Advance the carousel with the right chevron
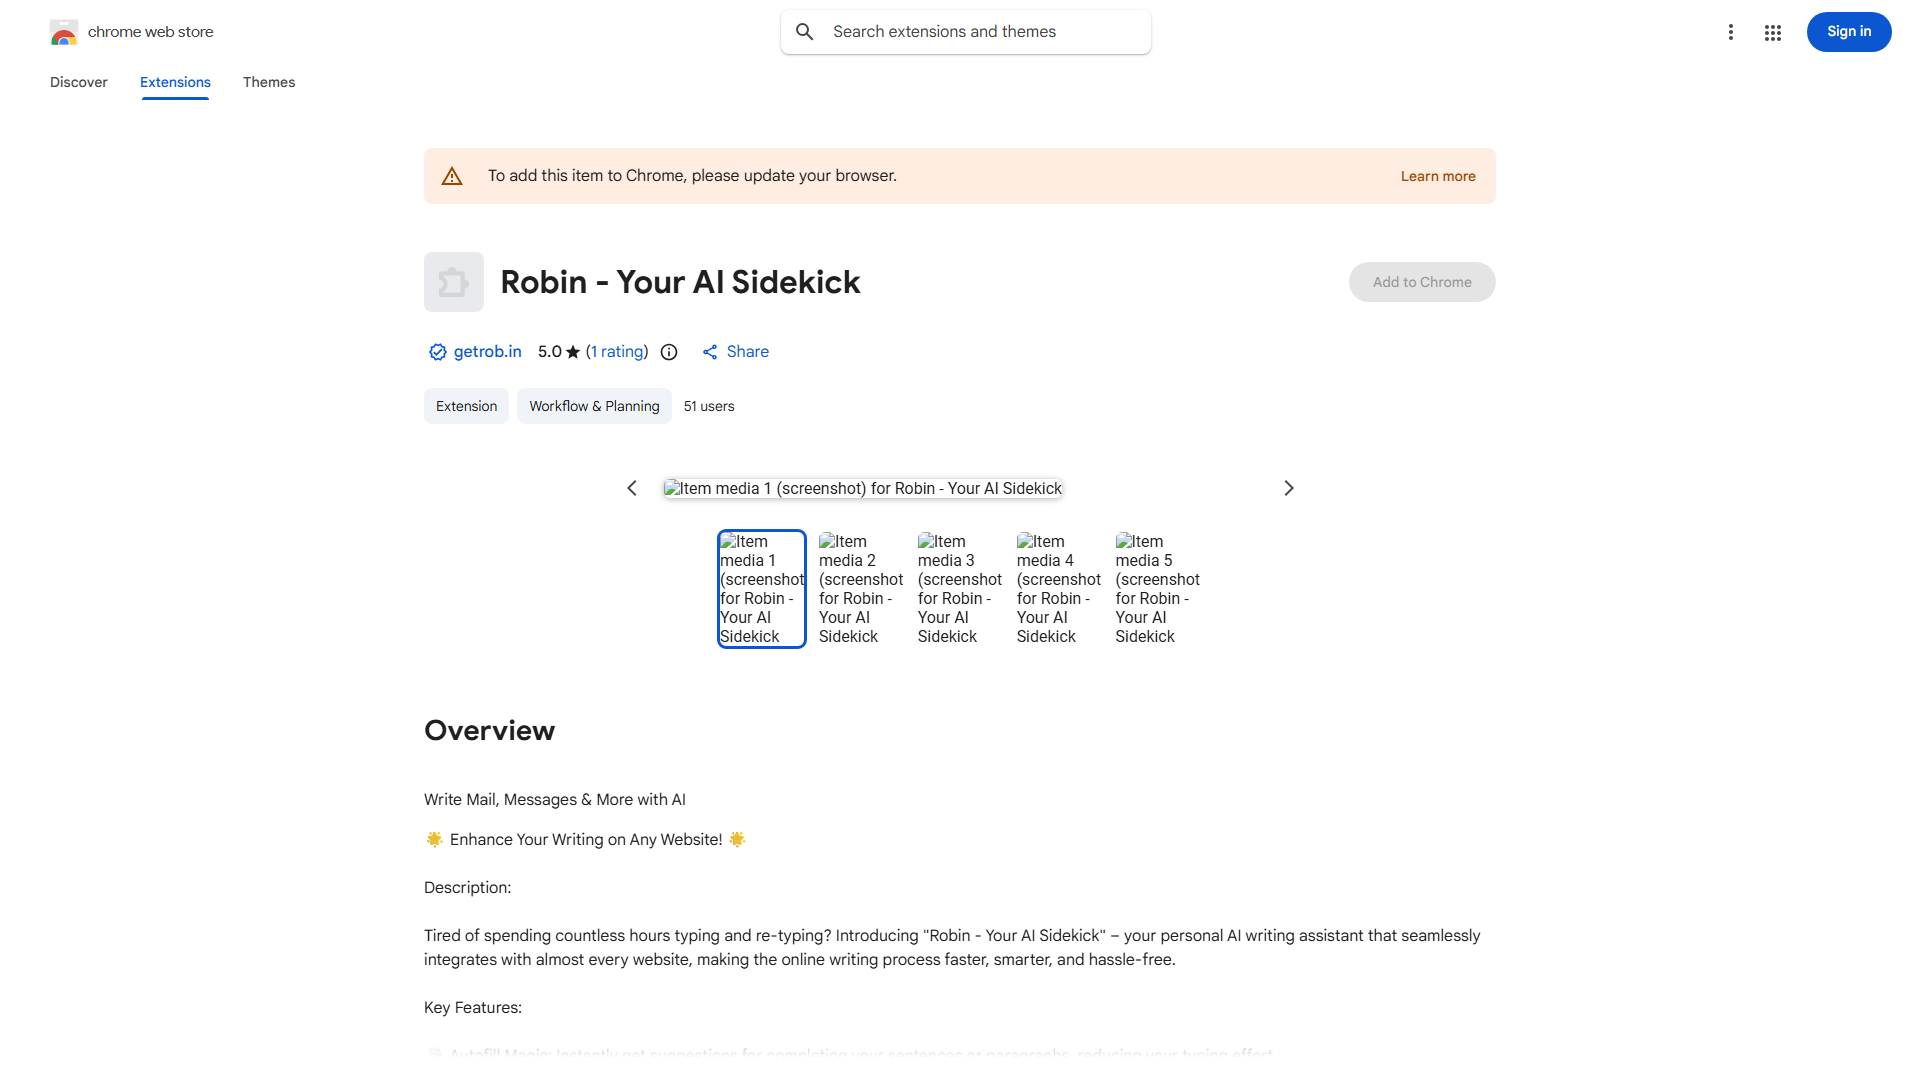This screenshot has height=1080, width=1920. (x=1288, y=488)
